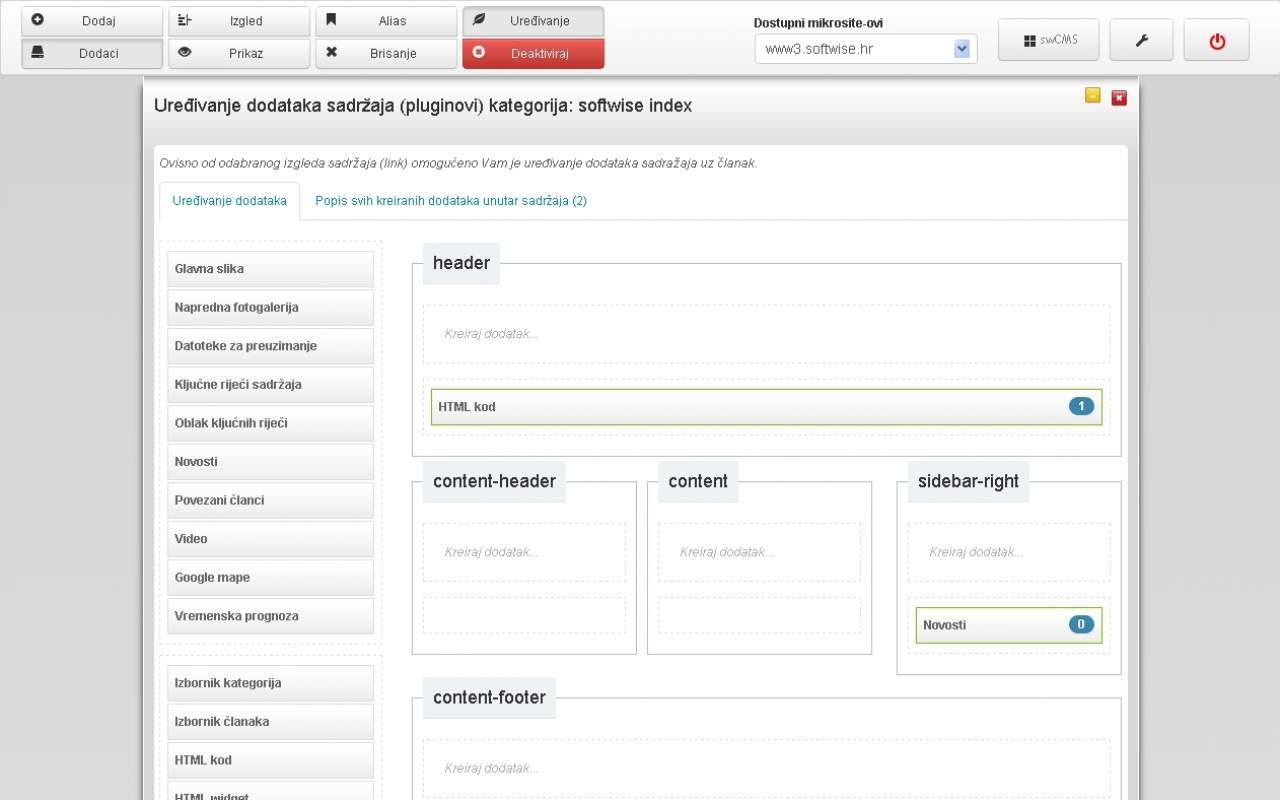Screen dimensions: 1280x800
Task: Close the dialog with the red X icon
Action: (x=1119, y=97)
